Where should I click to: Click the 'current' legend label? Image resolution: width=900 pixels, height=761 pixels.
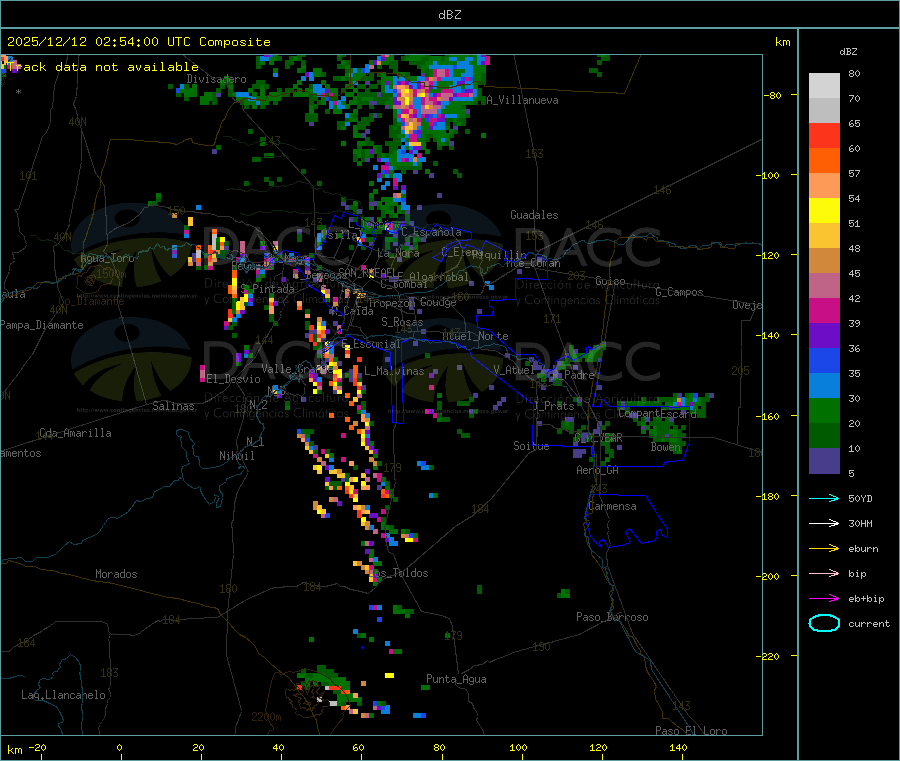(869, 623)
